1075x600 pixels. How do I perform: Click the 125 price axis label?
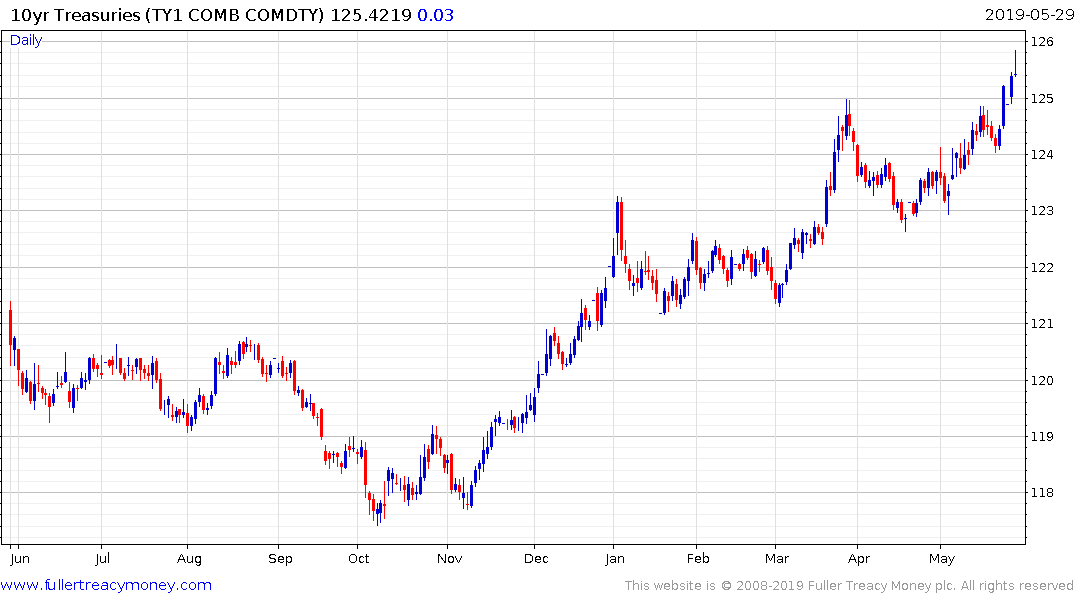pyautogui.click(x=1042, y=99)
